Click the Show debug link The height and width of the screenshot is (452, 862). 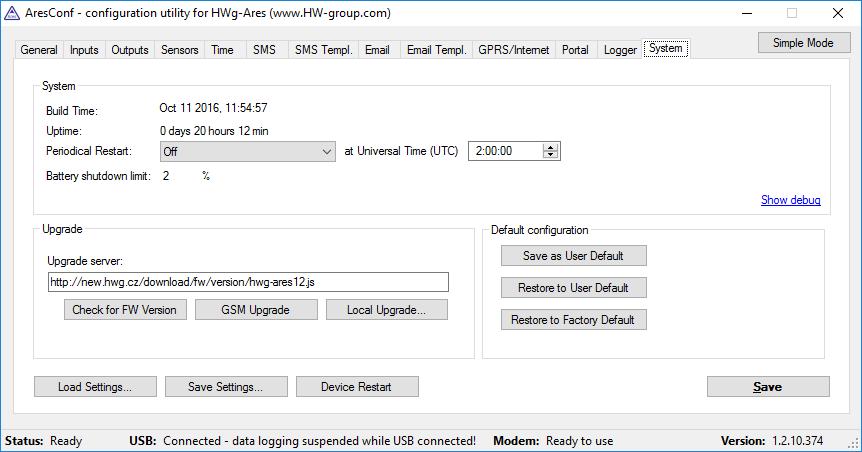point(791,200)
